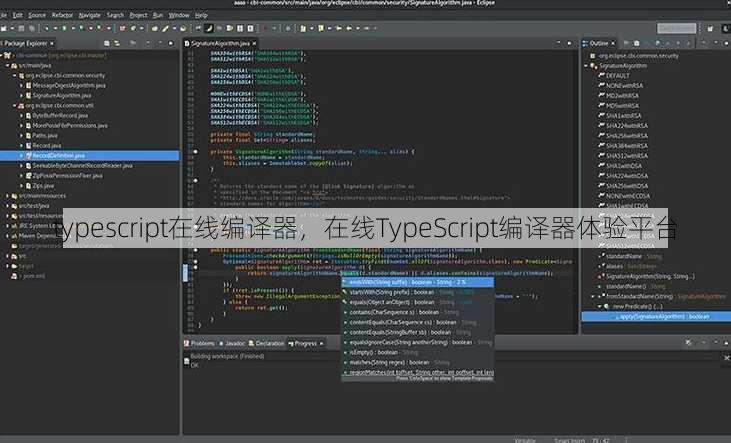Select apply(SignatureAlgorithm) row in Outline
Screen dimensions: 731x443
656,317
